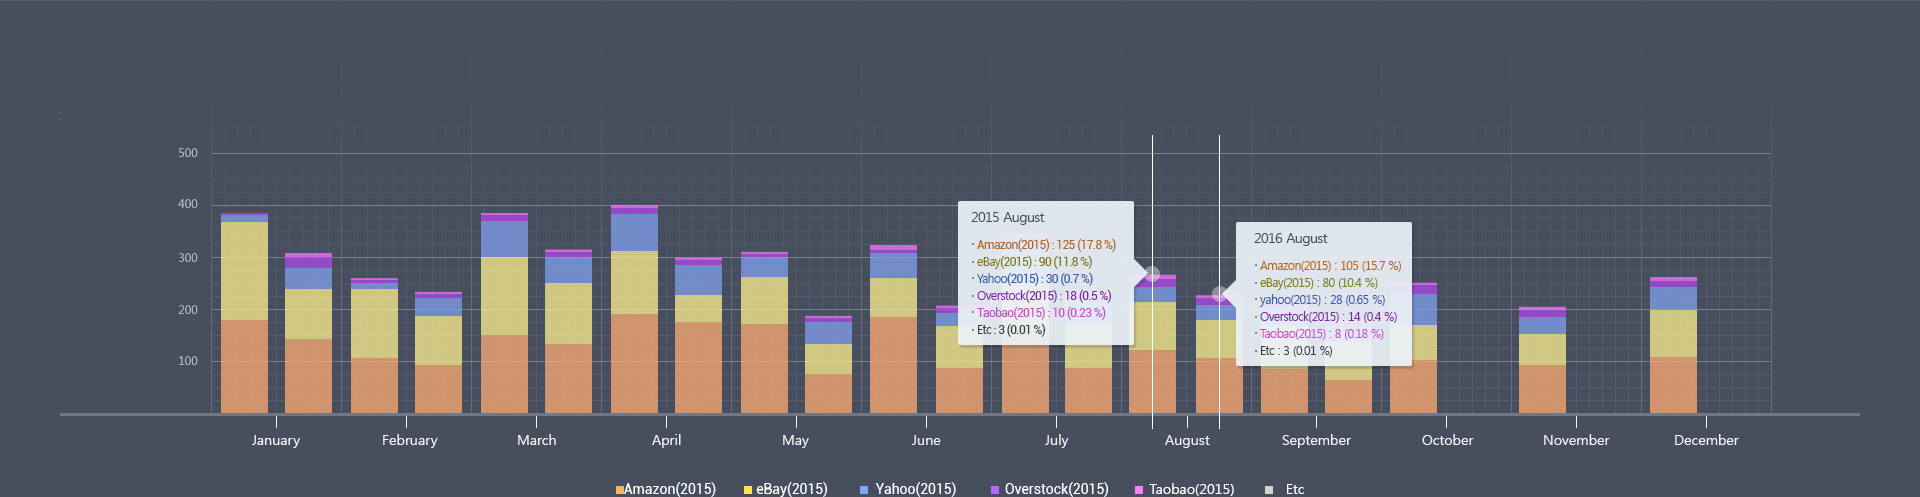This screenshot has height=497, width=1920.
Task: Click the November stacked bar
Action: click(x=1542, y=360)
